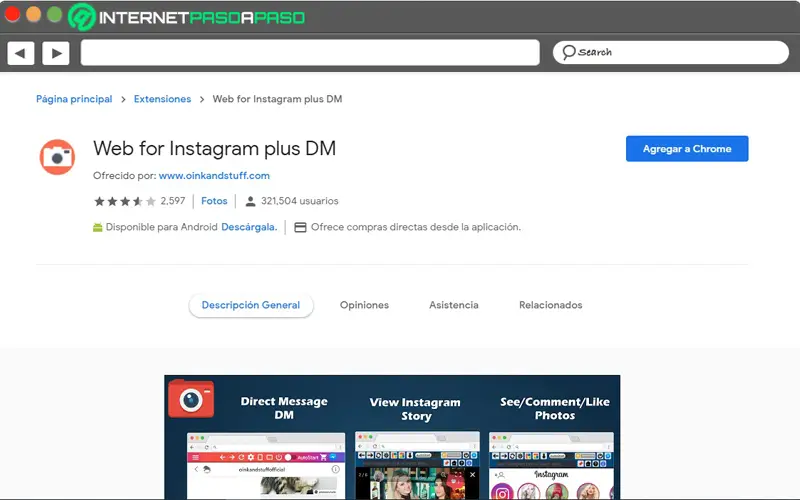Viewport: 800px width, 500px height.
Task: Click the red close window button
Action: pos(12,14)
